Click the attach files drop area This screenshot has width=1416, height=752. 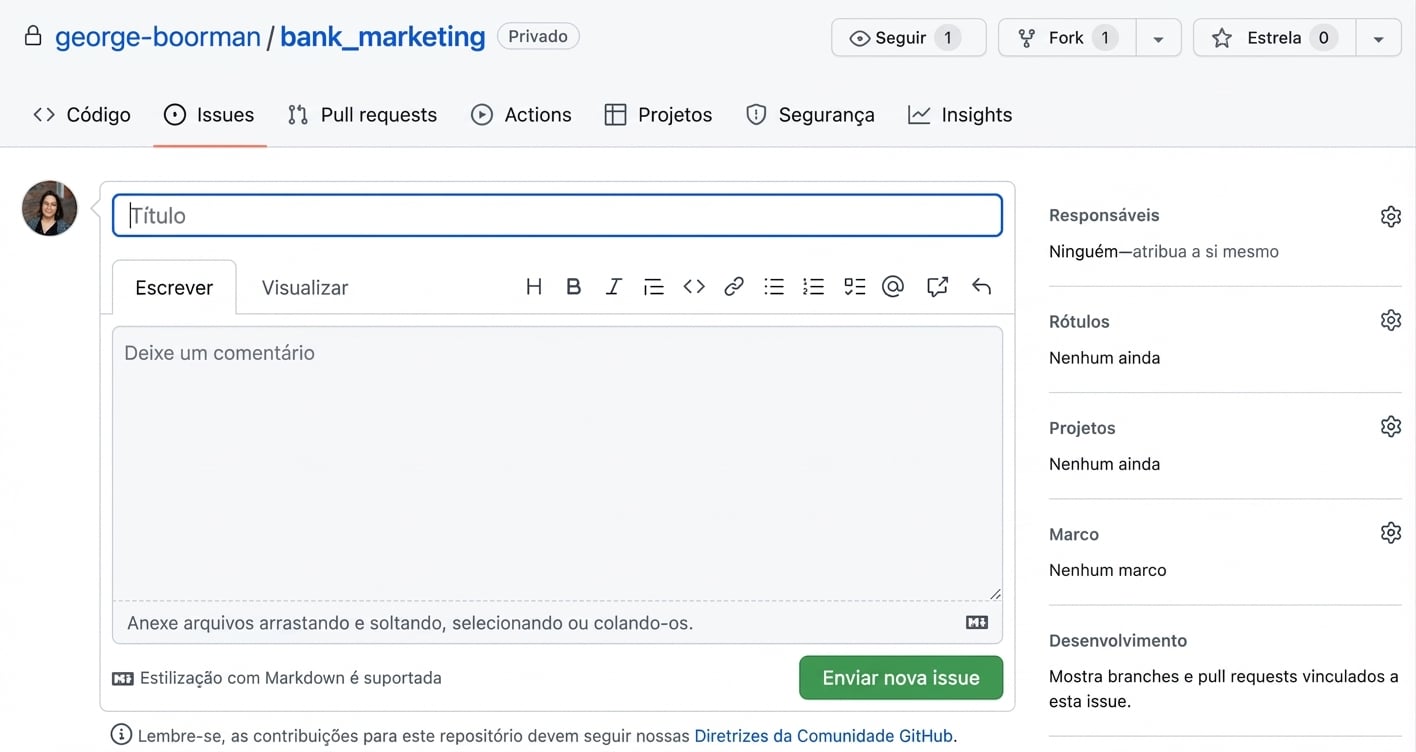(557, 623)
